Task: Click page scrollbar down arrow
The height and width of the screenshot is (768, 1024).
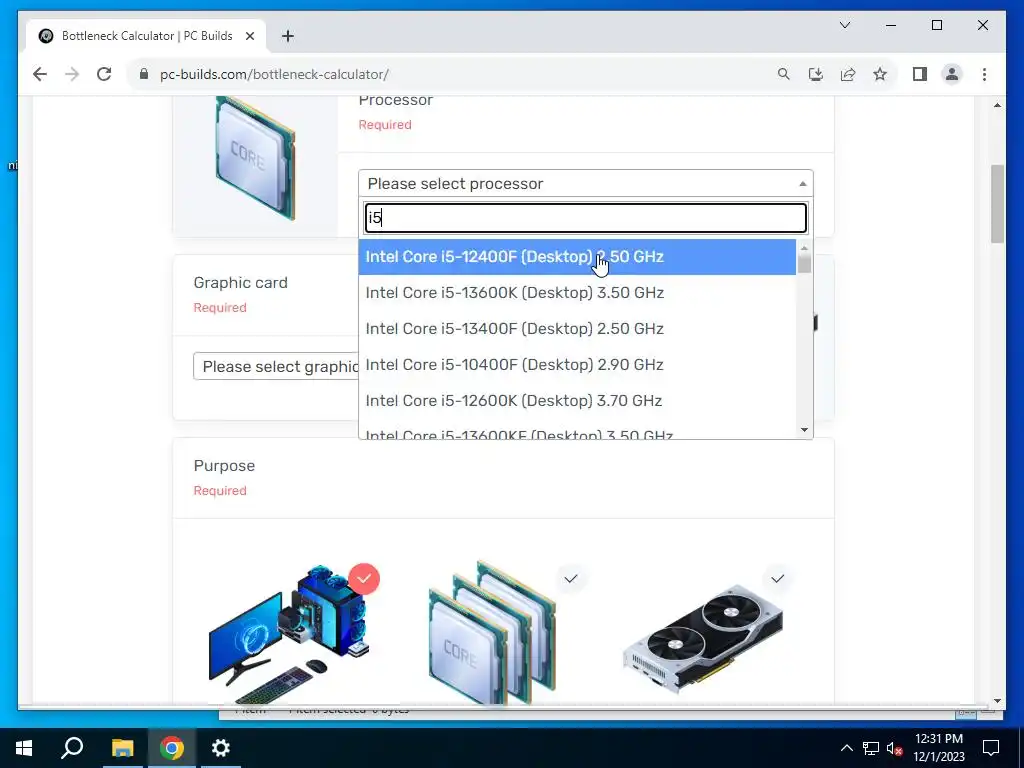Action: tap(997, 701)
